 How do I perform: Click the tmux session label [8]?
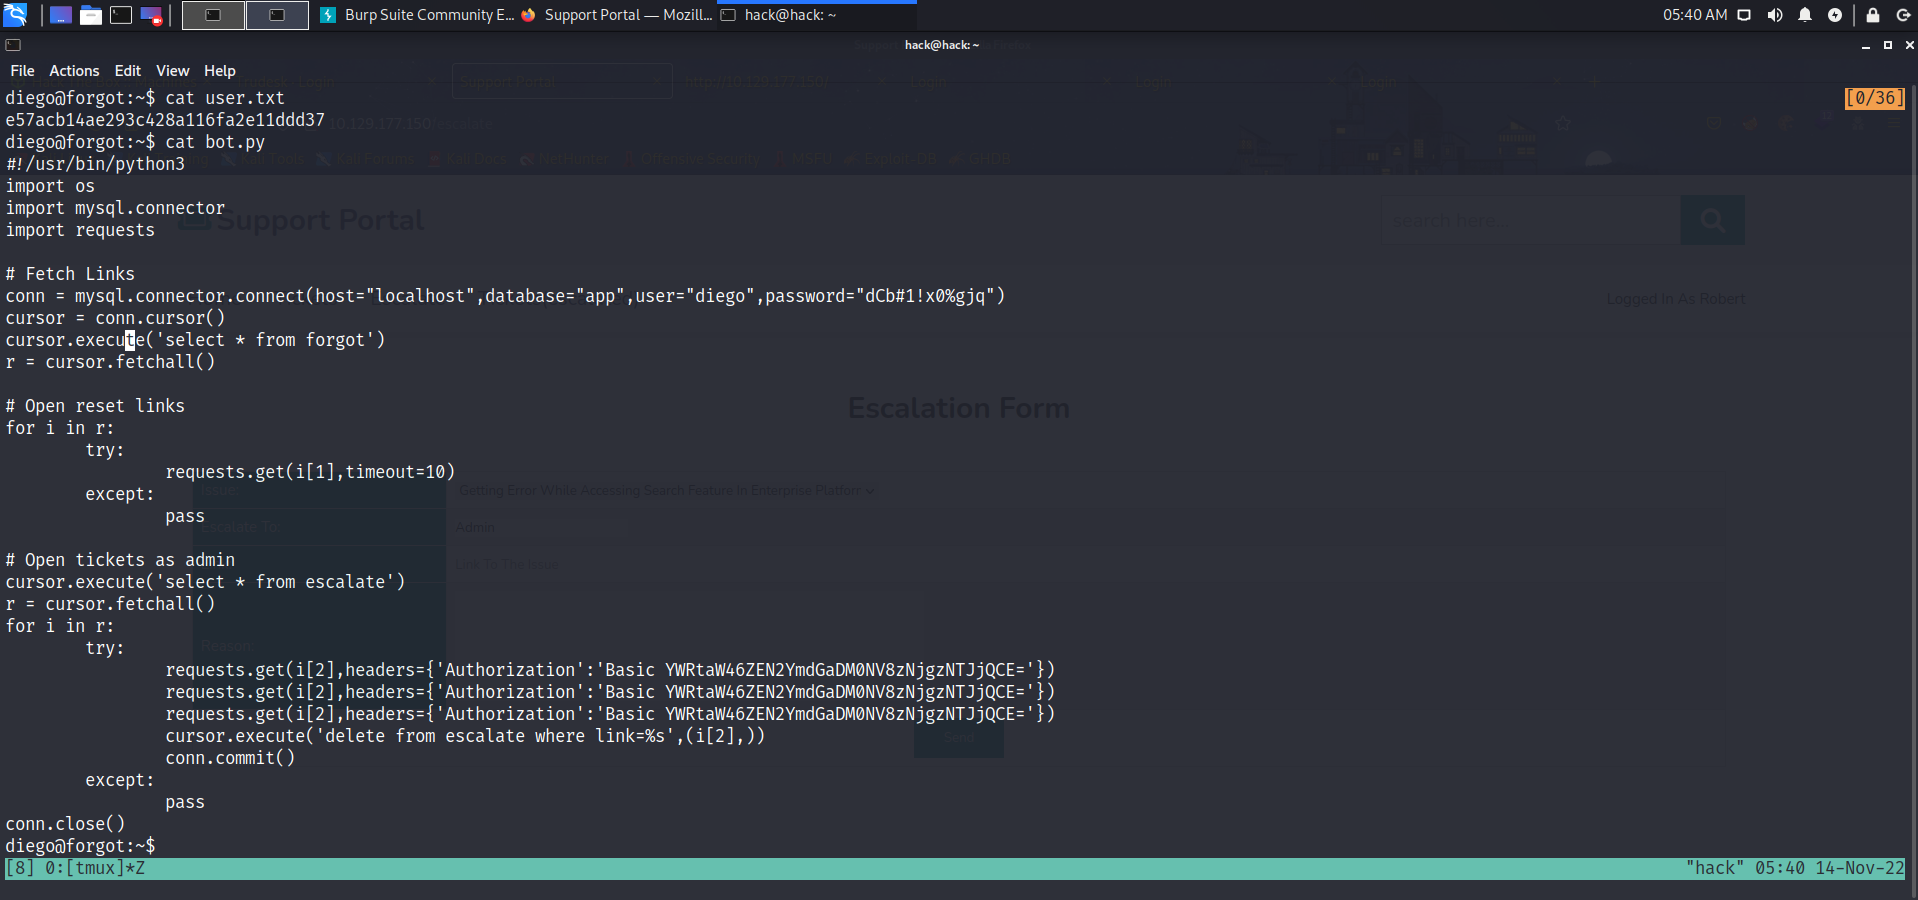click(20, 868)
